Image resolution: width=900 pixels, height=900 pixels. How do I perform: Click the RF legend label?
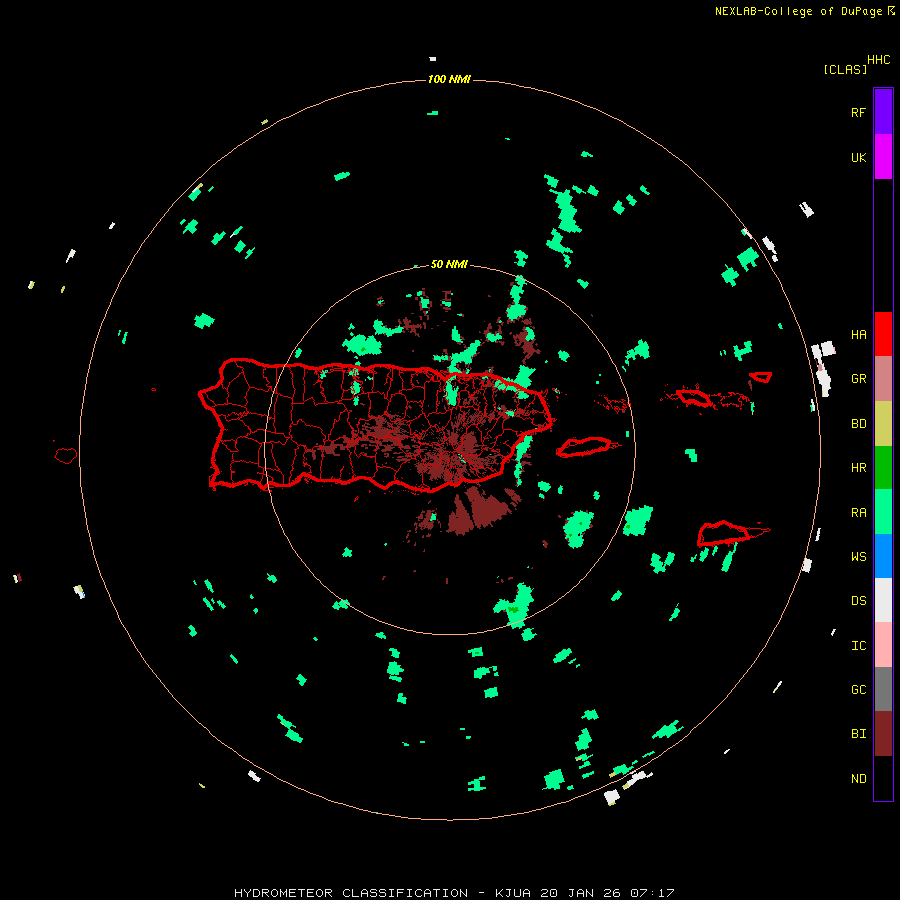pyautogui.click(x=858, y=112)
